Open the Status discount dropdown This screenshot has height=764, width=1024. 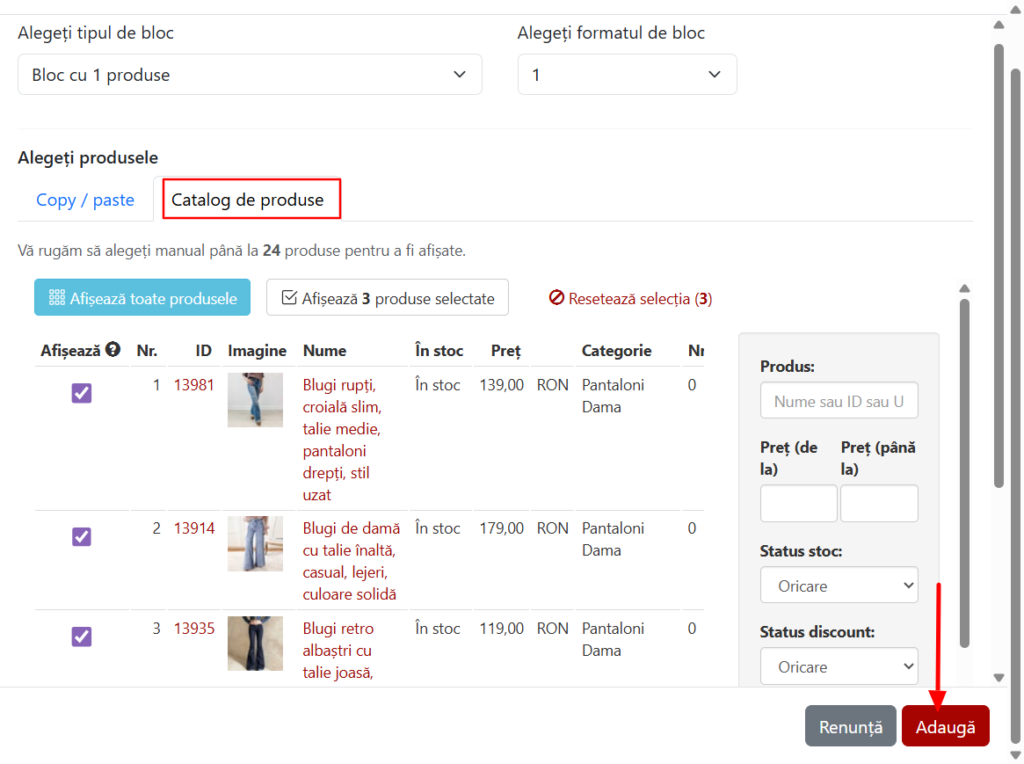coord(839,667)
